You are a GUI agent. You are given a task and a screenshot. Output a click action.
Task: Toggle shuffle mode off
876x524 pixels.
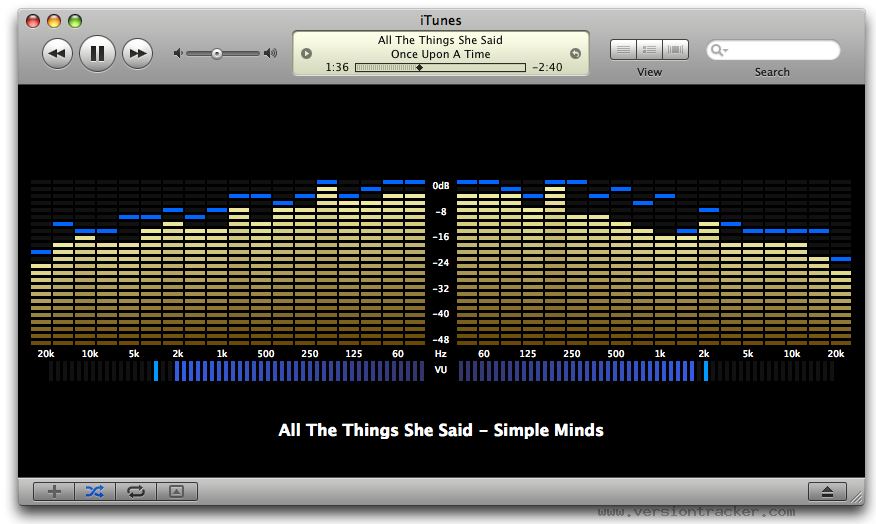(x=95, y=492)
